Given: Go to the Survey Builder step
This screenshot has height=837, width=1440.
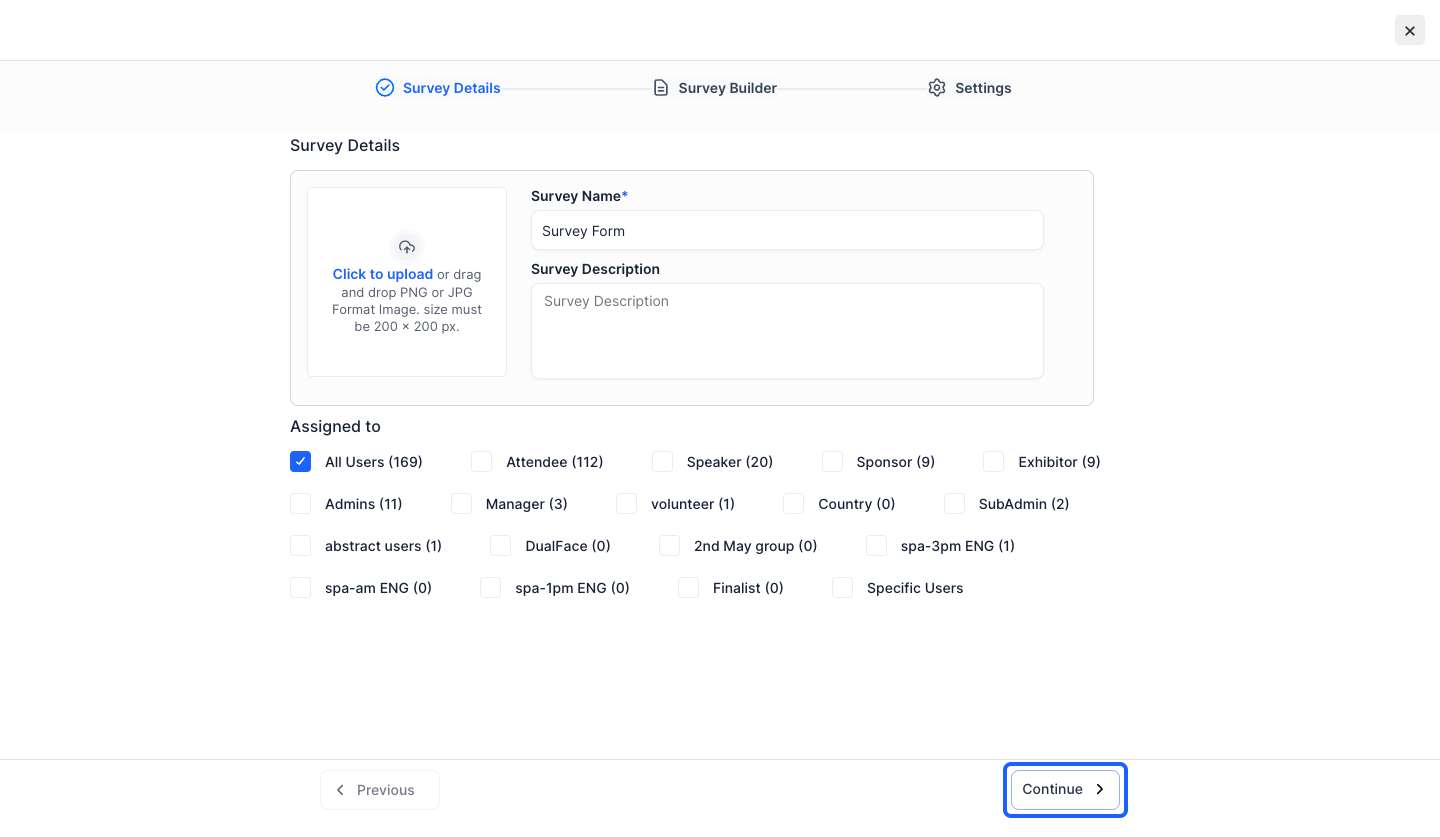Looking at the screenshot, I should pyautogui.click(x=715, y=88).
